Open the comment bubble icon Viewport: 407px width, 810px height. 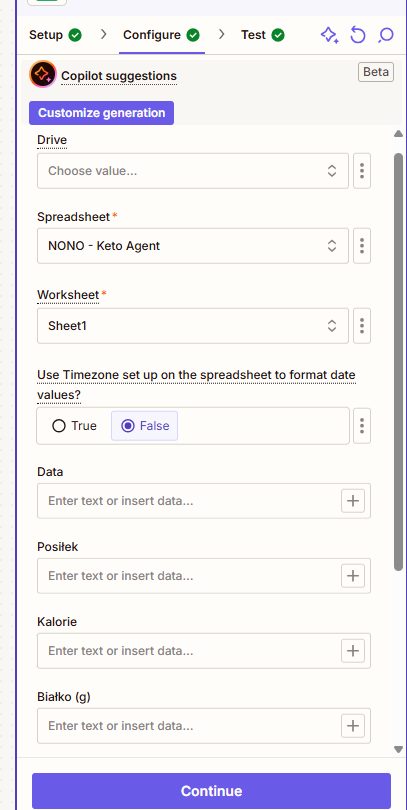386,35
